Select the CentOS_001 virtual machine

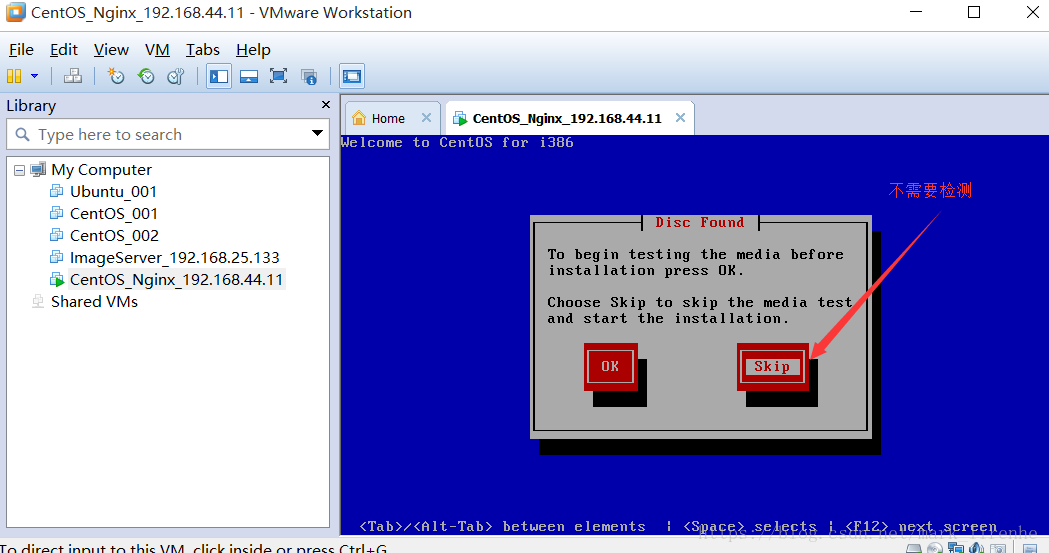tap(114, 214)
